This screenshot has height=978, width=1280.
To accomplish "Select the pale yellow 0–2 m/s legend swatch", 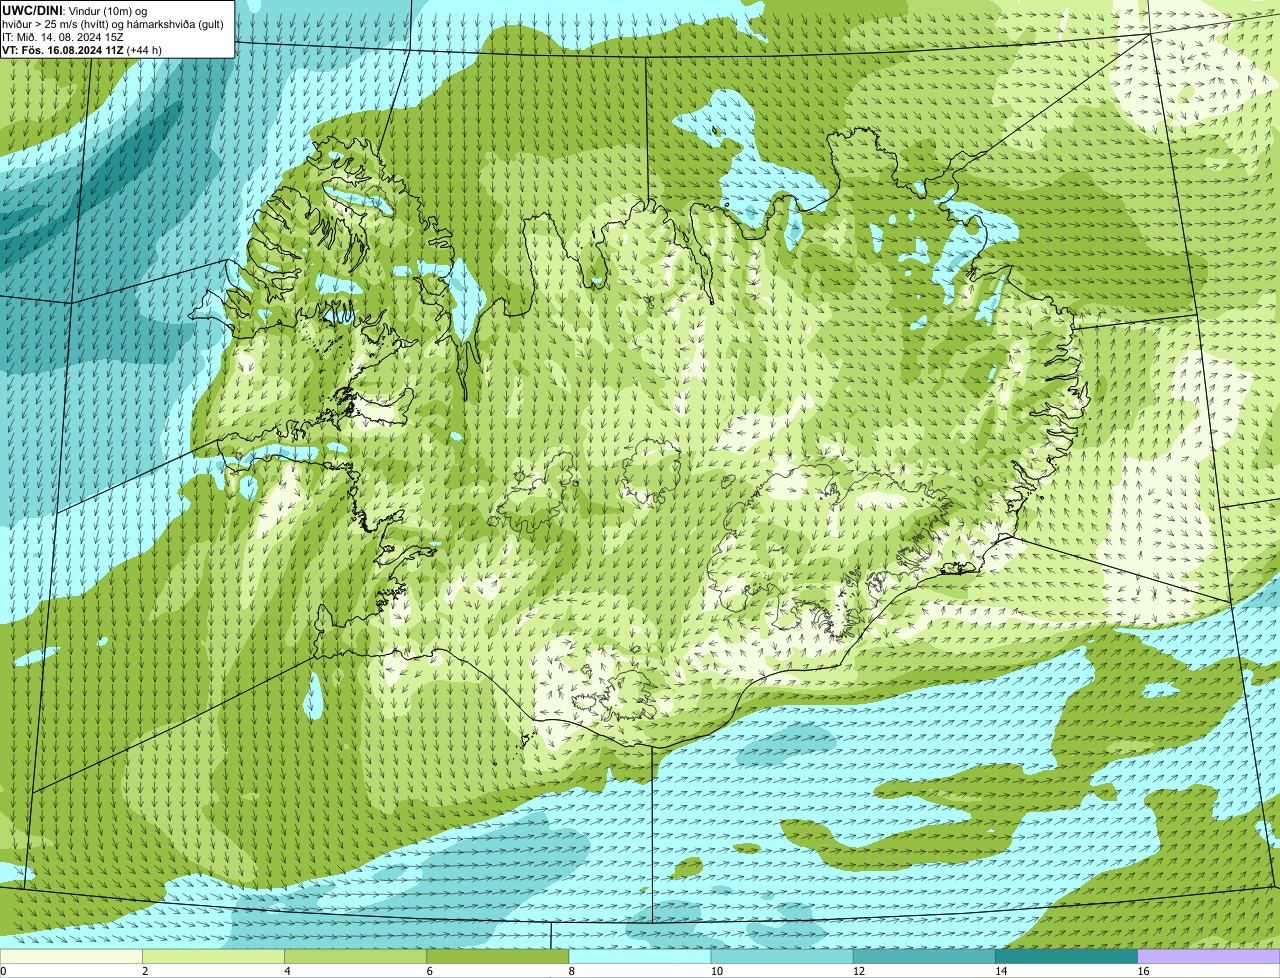I will 71,957.
